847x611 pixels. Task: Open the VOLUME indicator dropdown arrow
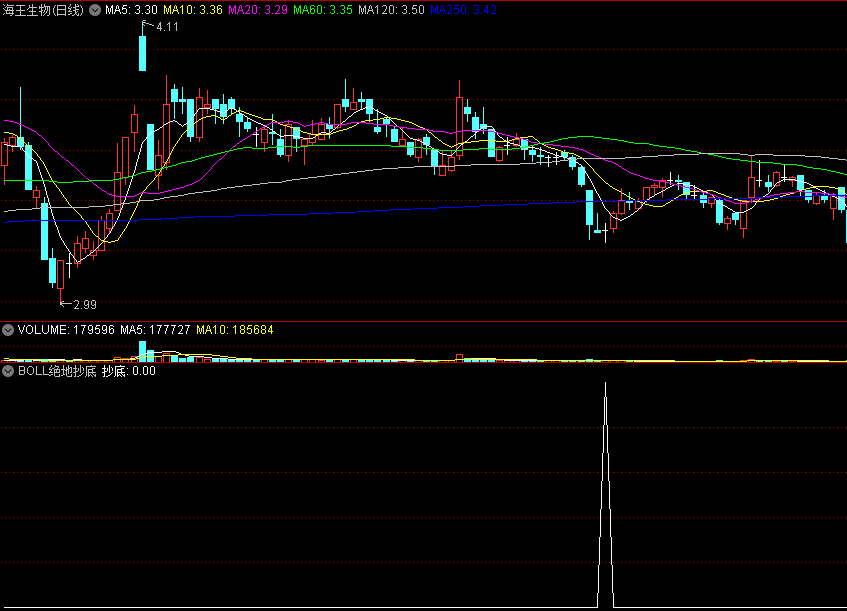click(8, 330)
